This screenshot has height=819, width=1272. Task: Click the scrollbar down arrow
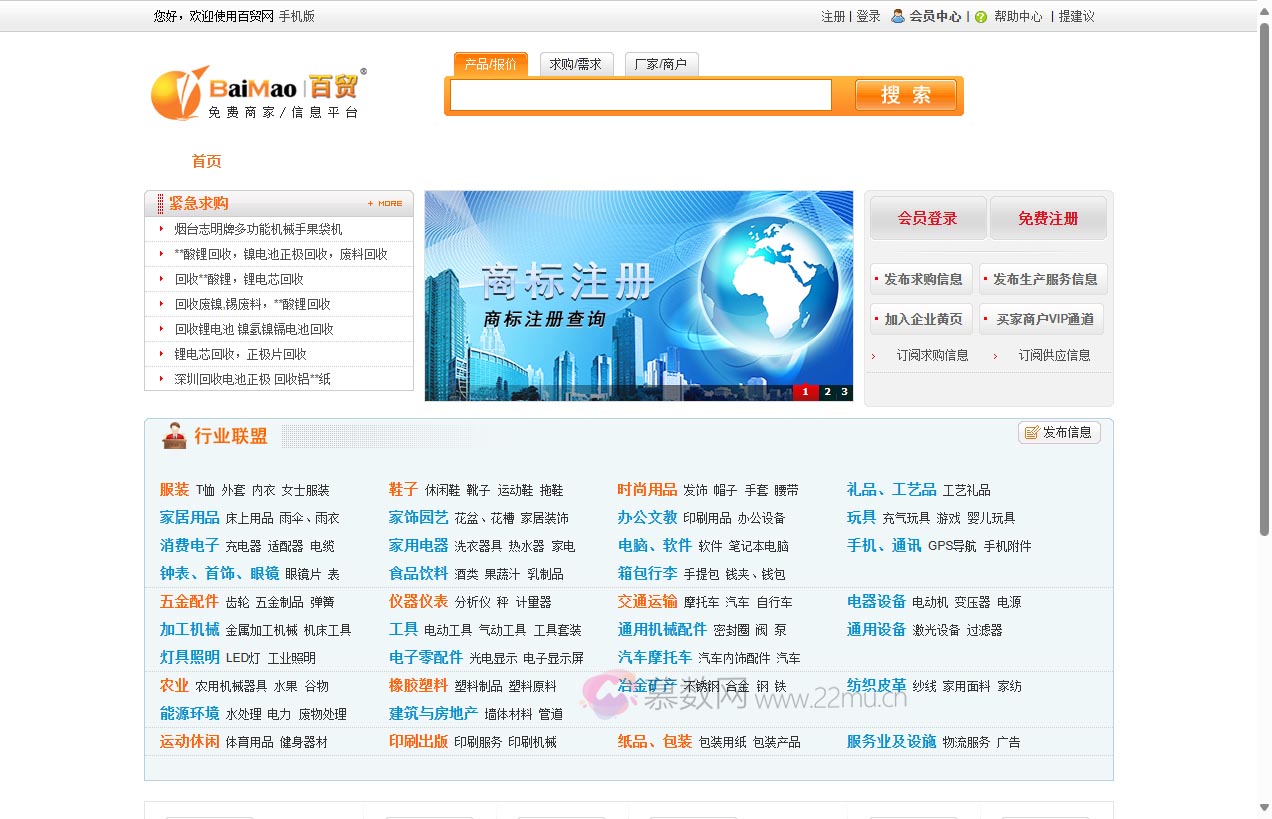click(1263, 808)
